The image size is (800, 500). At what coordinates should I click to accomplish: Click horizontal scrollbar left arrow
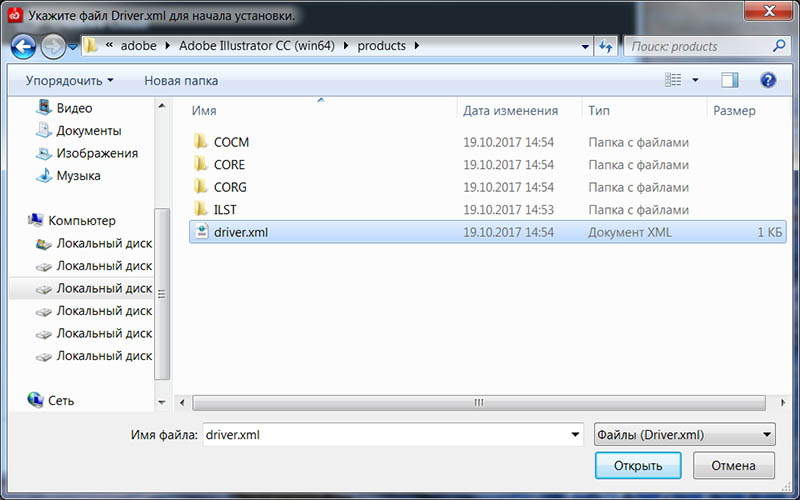pyautogui.click(x=182, y=403)
